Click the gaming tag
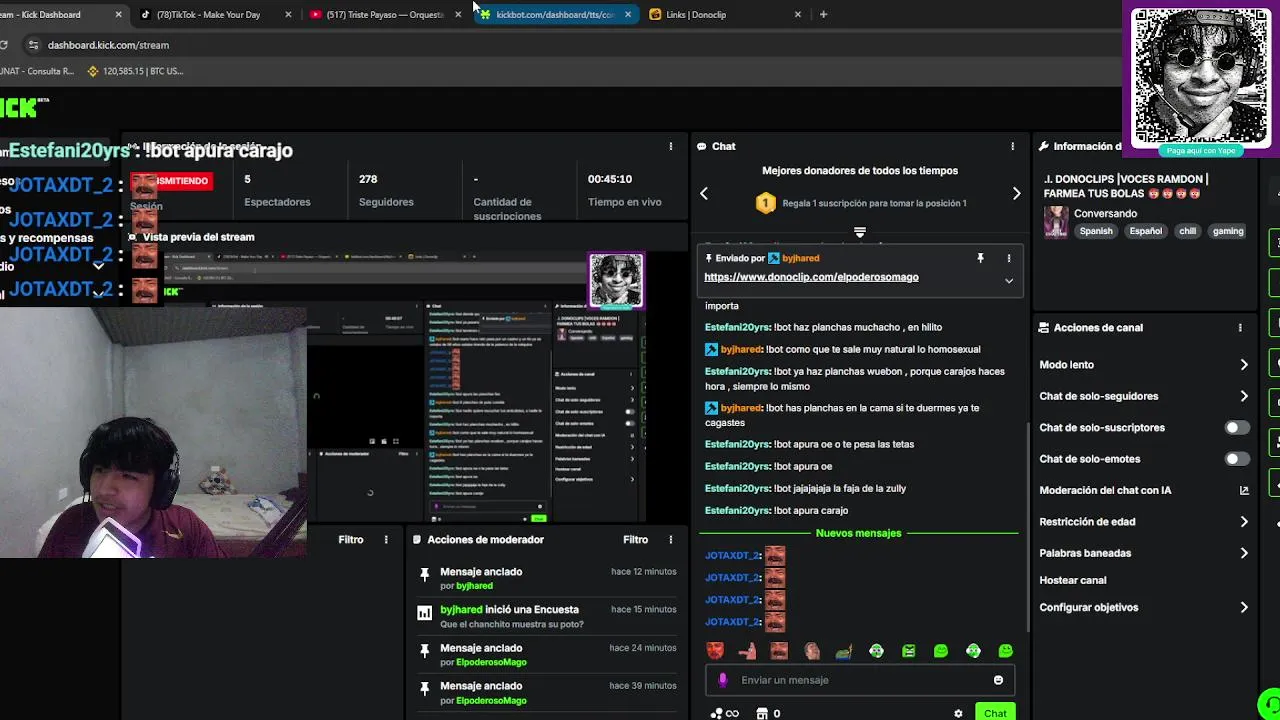1280x720 pixels. pos(1228,231)
